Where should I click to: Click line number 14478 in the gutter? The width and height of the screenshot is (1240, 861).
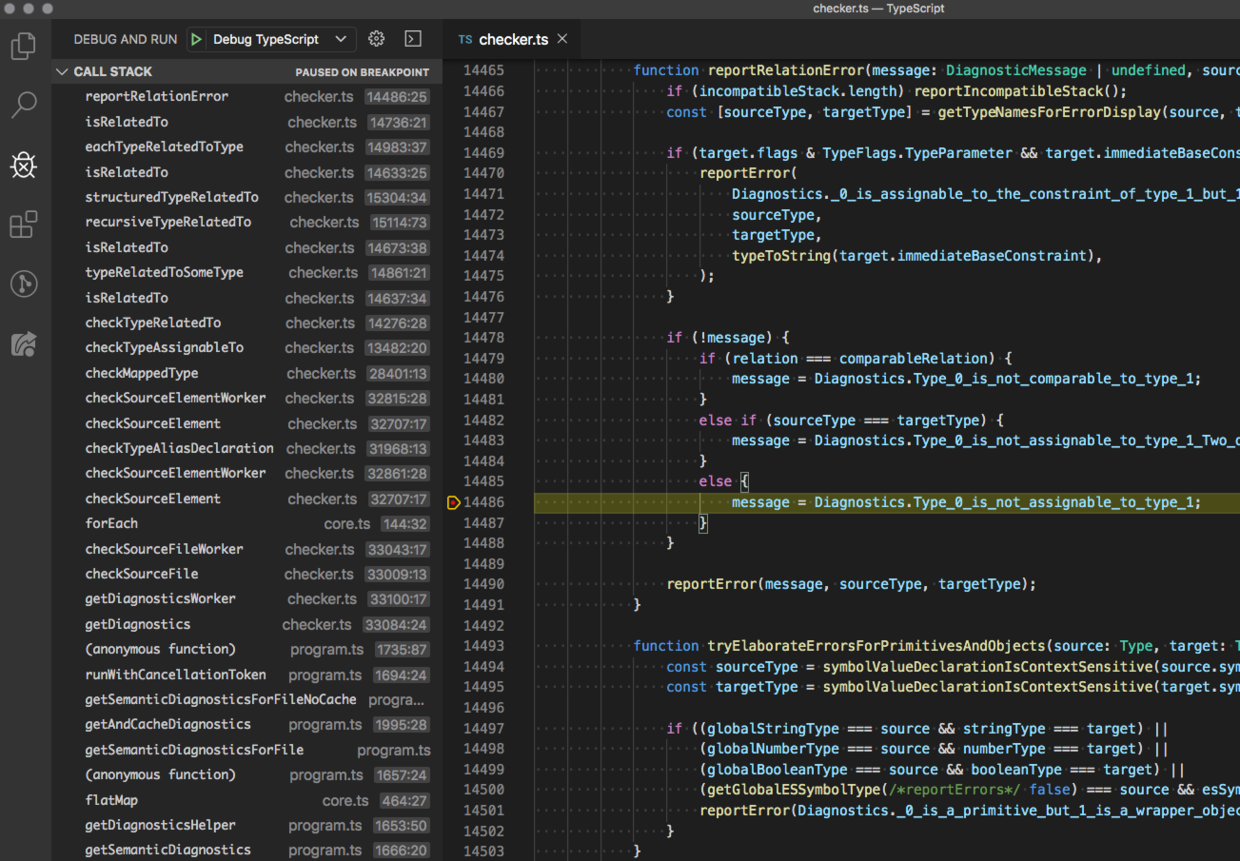pyautogui.click(x=483, y=338)
